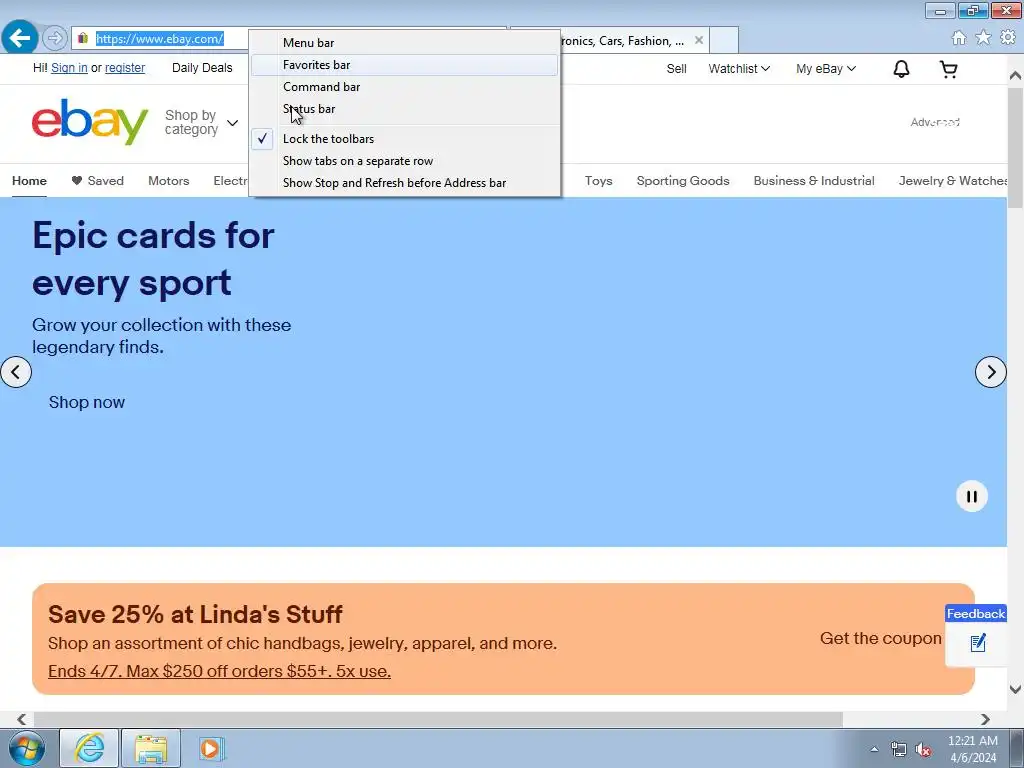
Task: Click the Shop now button
Action: [87, 402]
